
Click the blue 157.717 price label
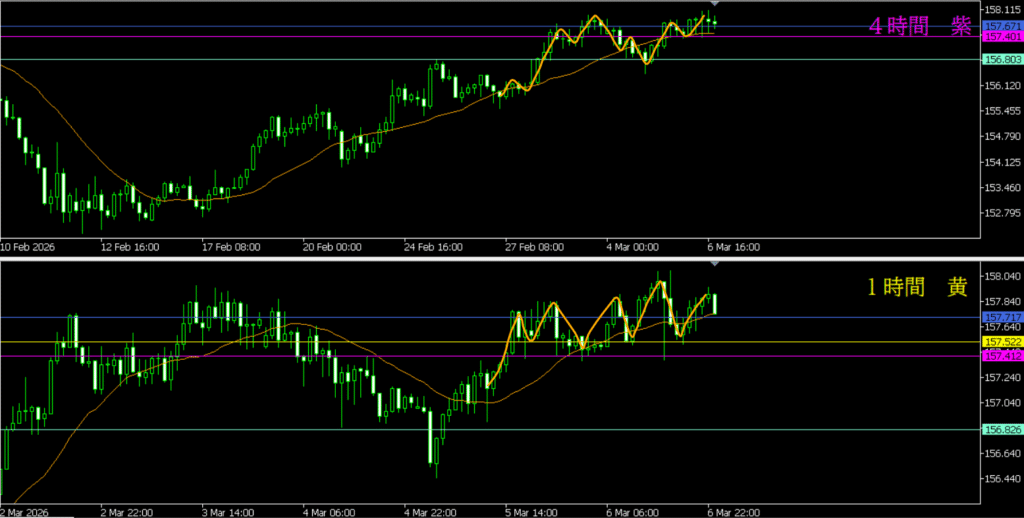(1001, 318)
